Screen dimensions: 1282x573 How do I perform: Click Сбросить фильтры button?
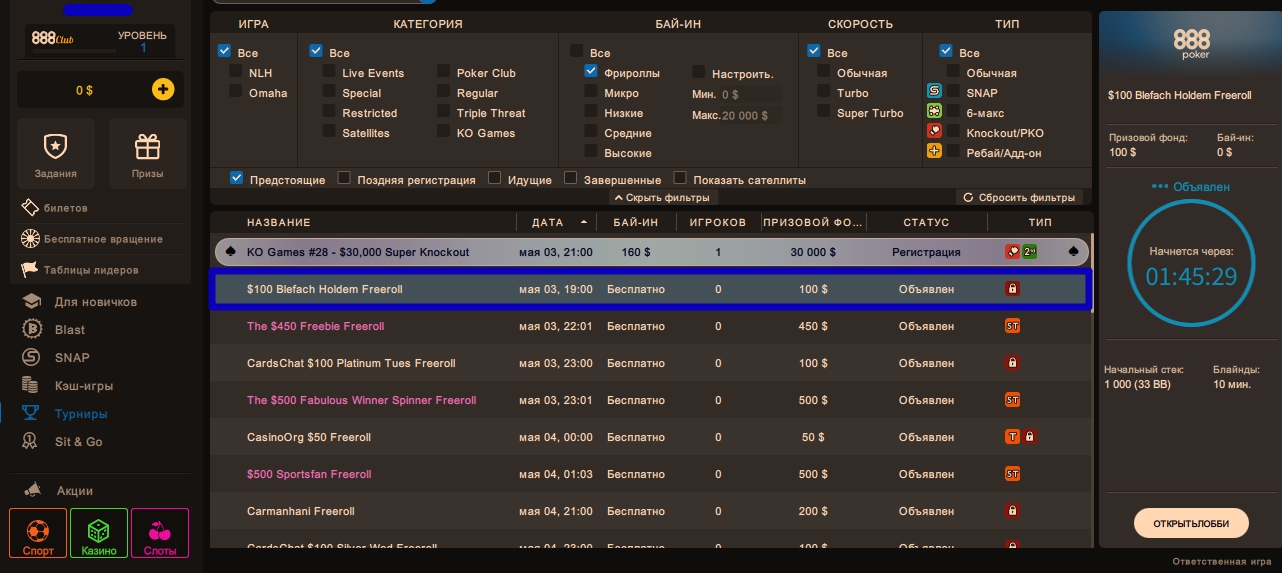coord(1021,197)
